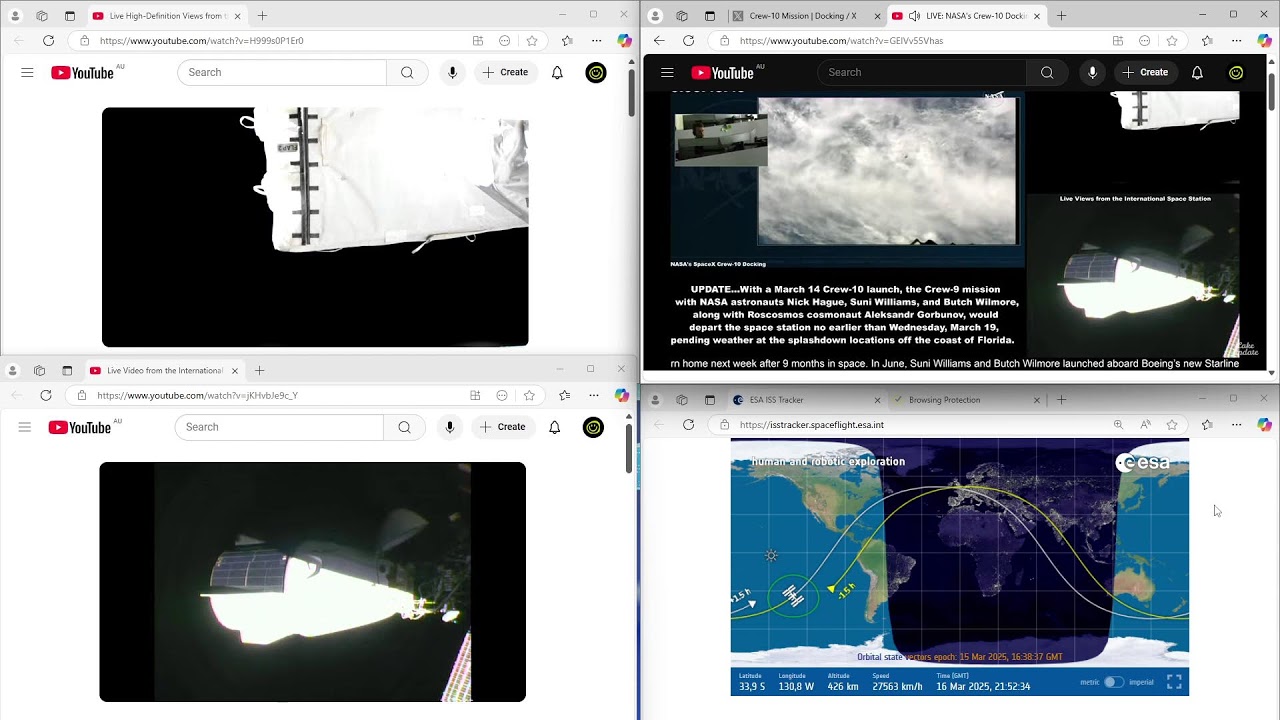The image size is (1280, 720).
Task: Close Live Video from the International tab
Action: click(x=235, y=370)
